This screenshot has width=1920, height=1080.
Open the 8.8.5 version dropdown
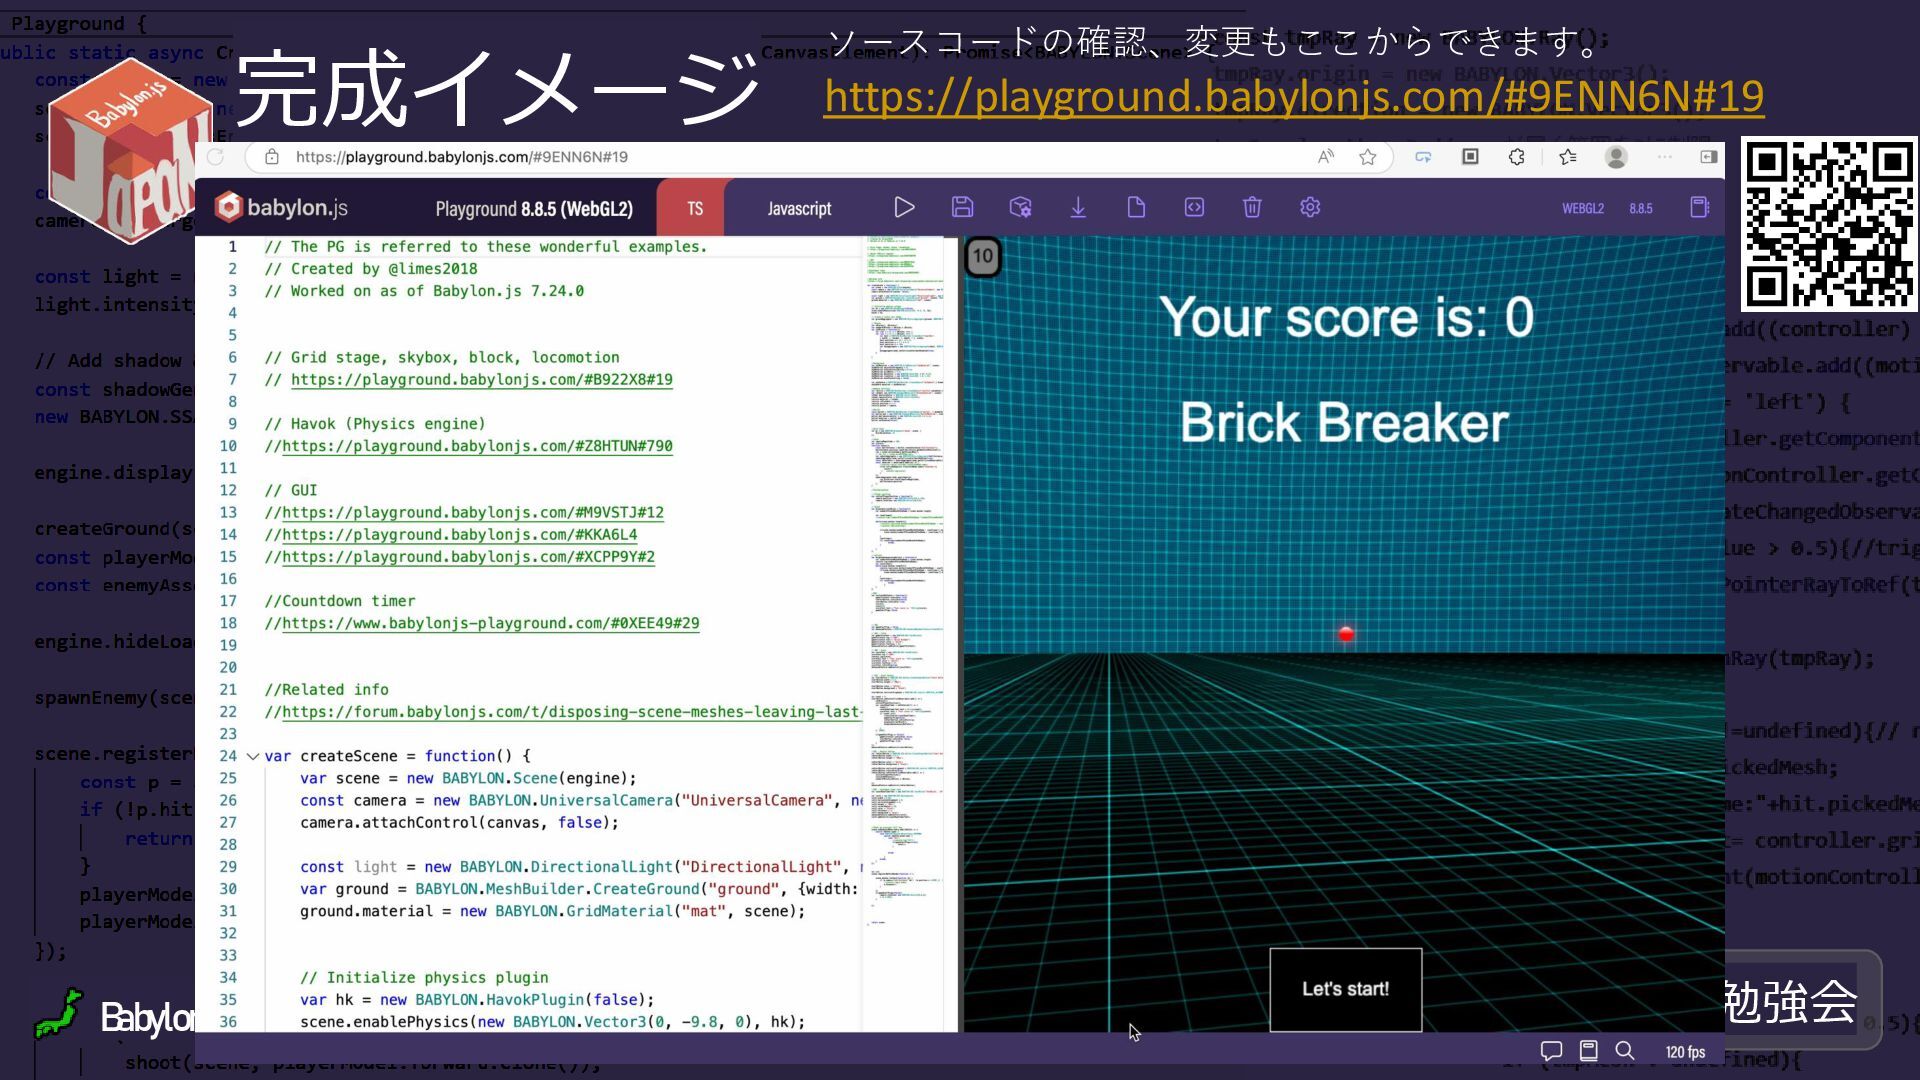click(x=1640, y=208)
